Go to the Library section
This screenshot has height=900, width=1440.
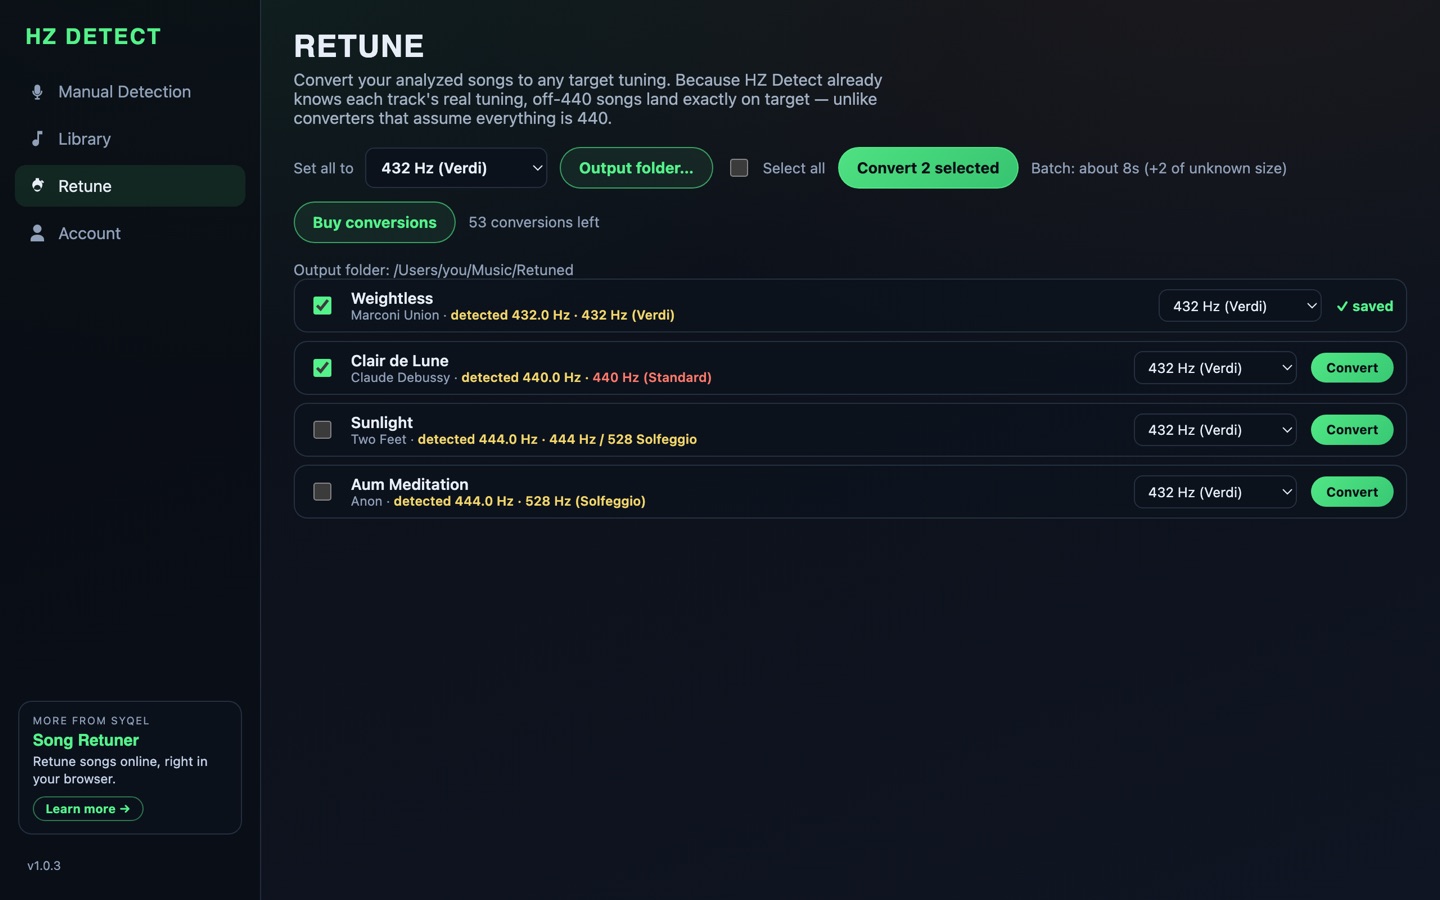pyautogui.click(x=130, y=139)
